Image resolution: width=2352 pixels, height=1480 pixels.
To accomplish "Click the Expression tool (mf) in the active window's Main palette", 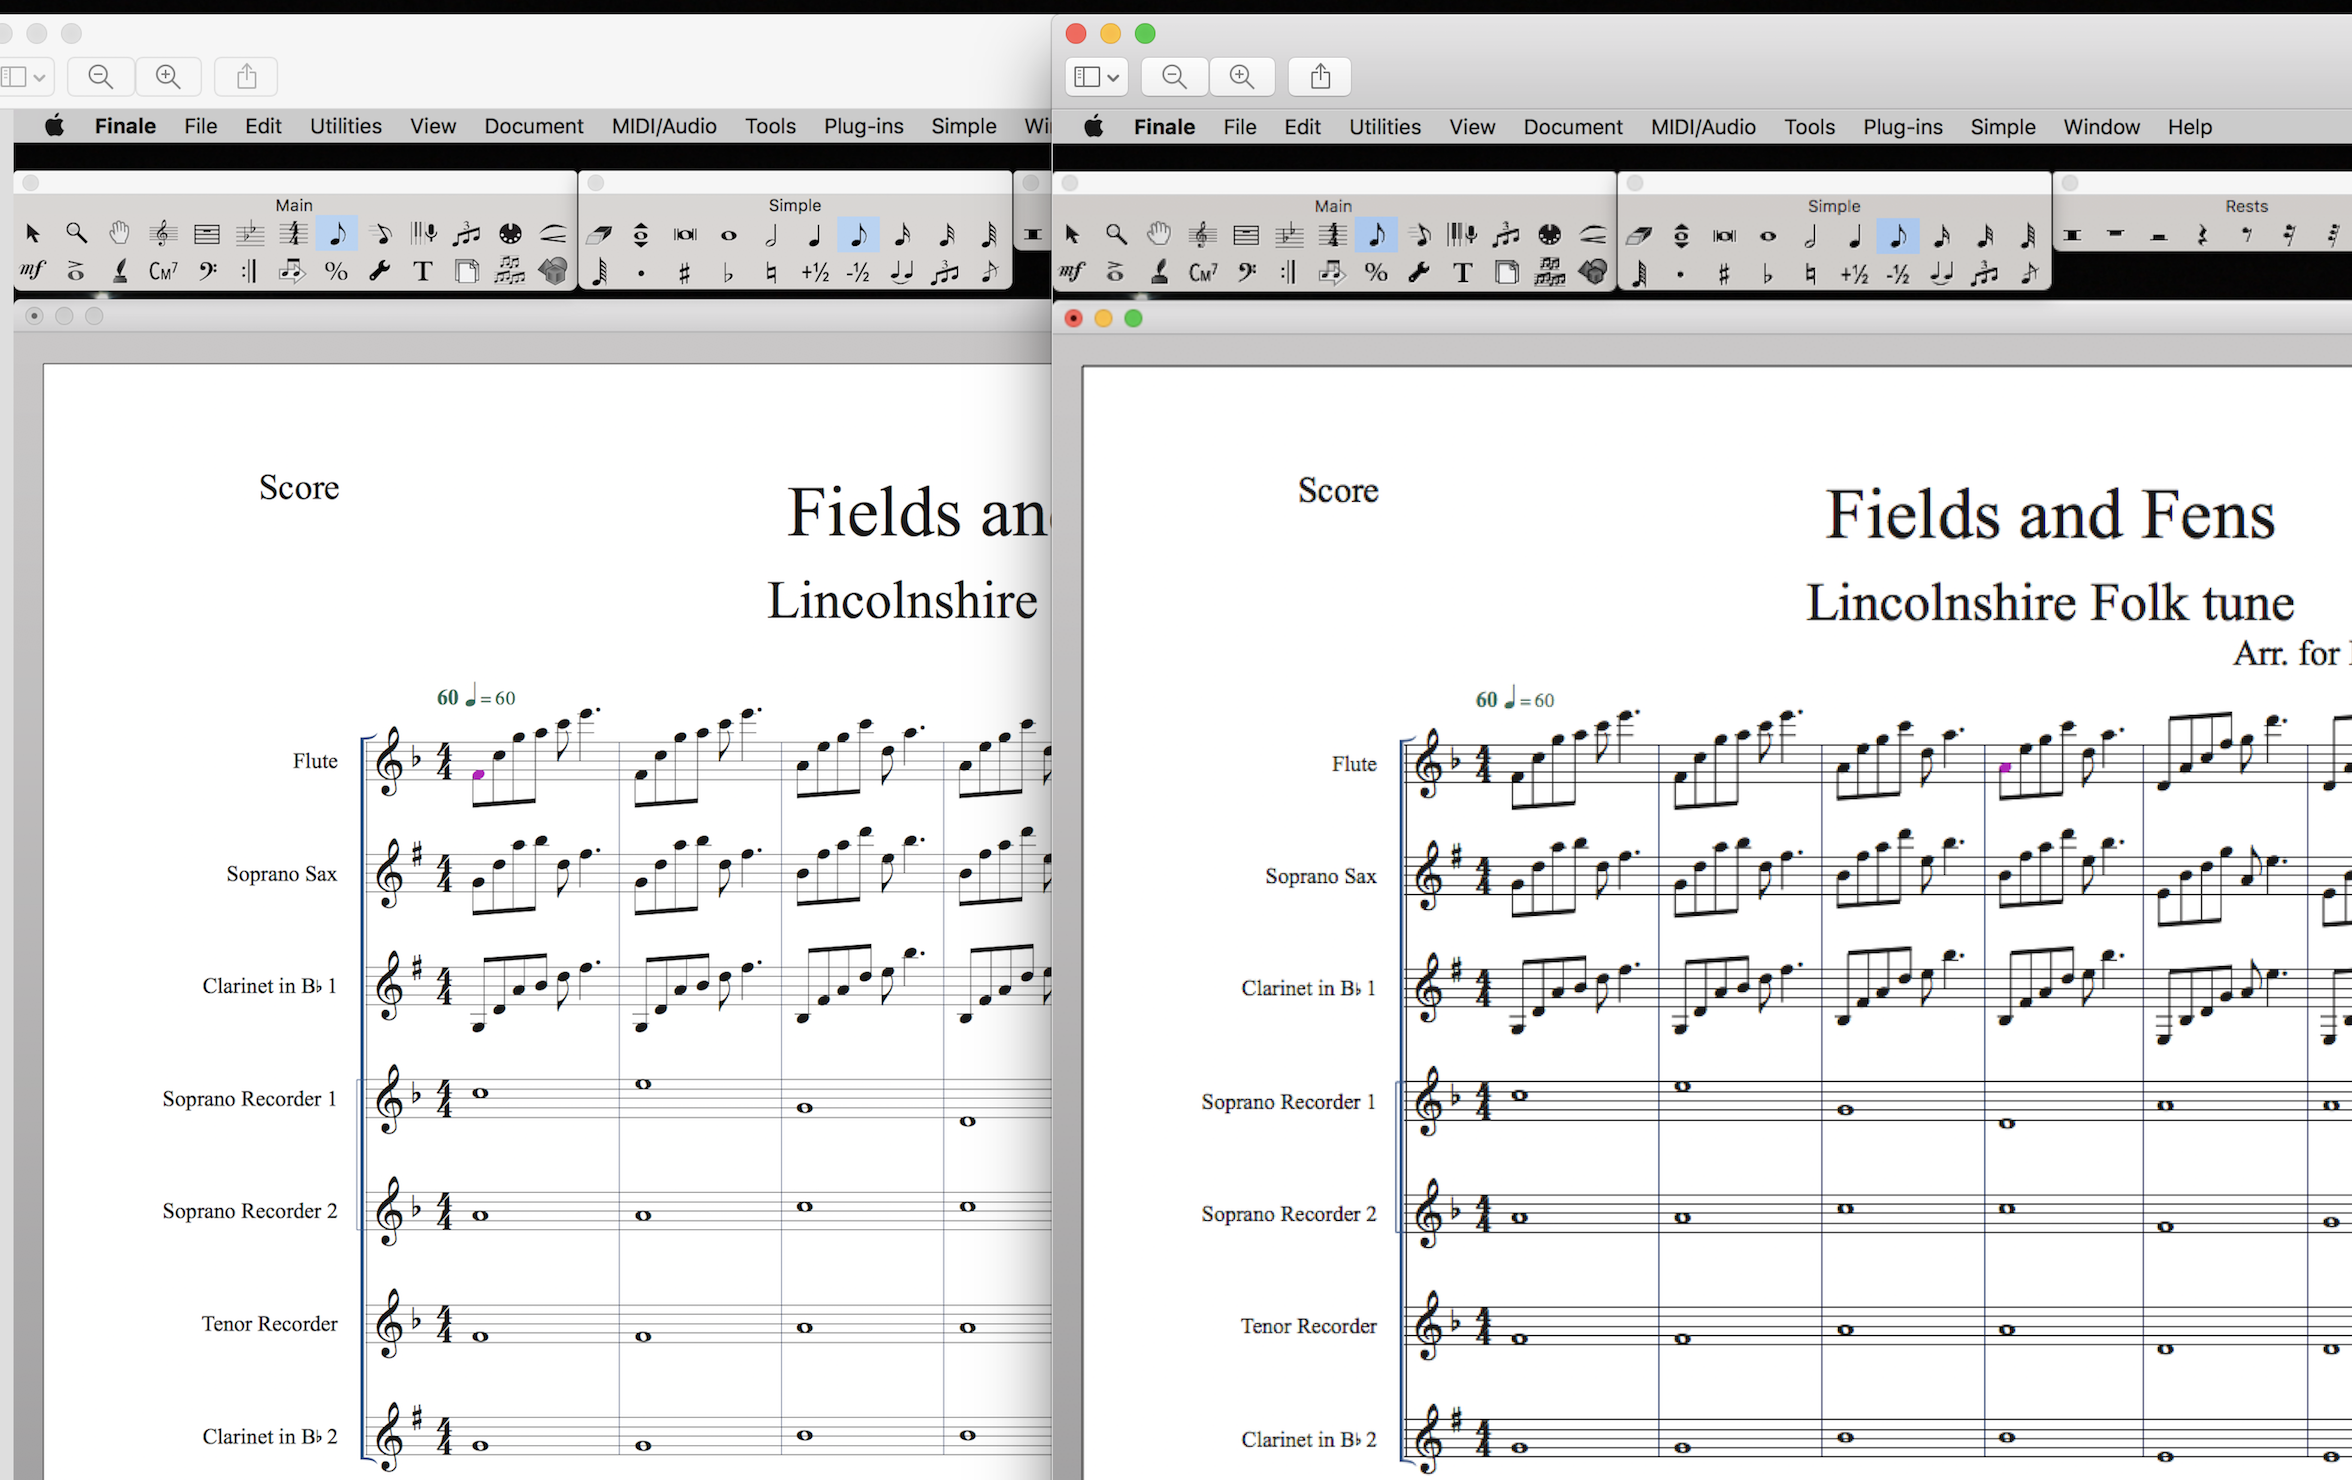I will pyautogui.click(x=1072, y=272).
